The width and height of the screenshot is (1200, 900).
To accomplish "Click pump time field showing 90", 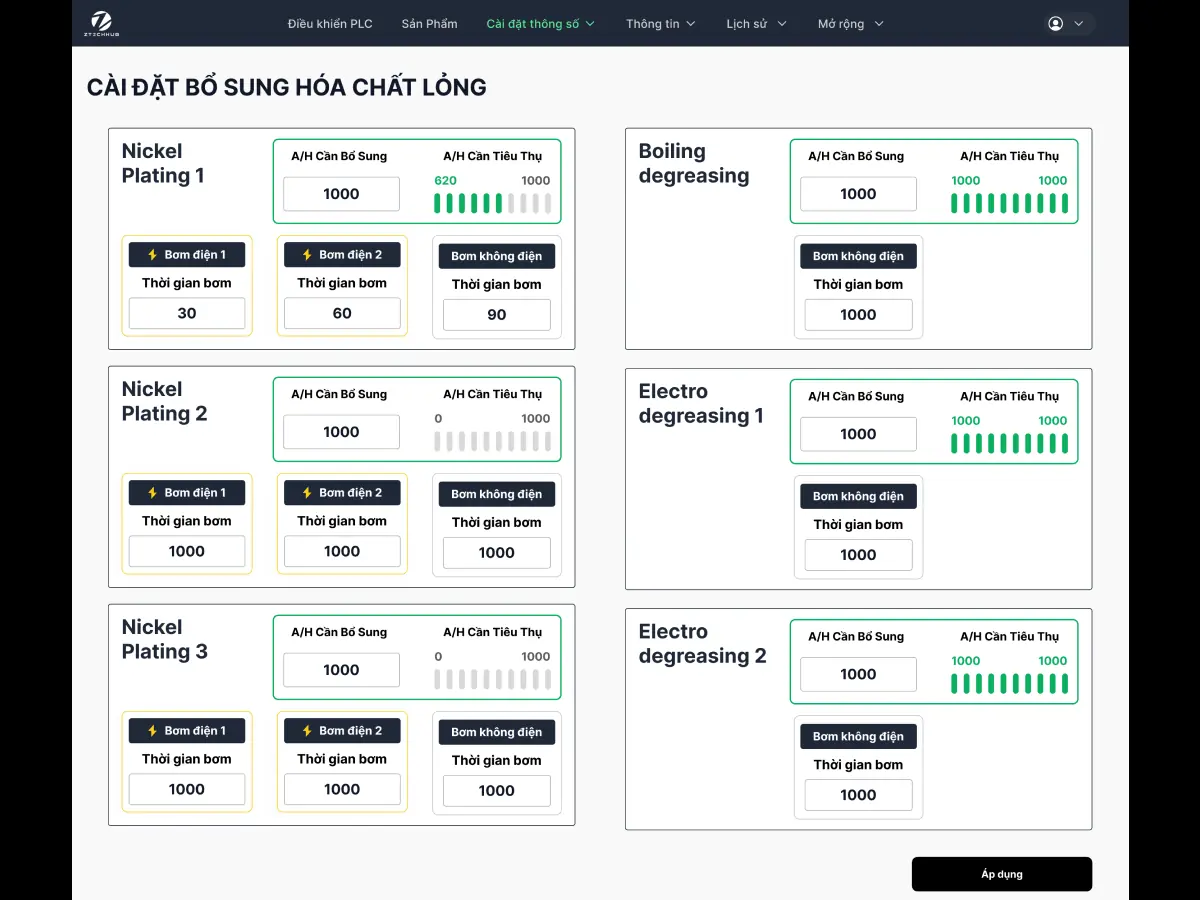I will coord(497,315).
